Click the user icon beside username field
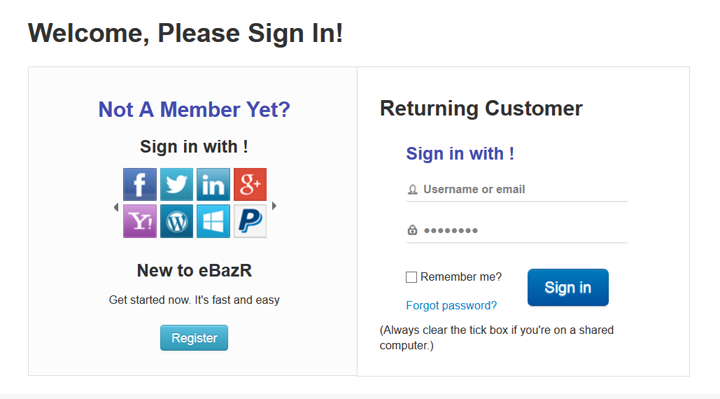 412,190
